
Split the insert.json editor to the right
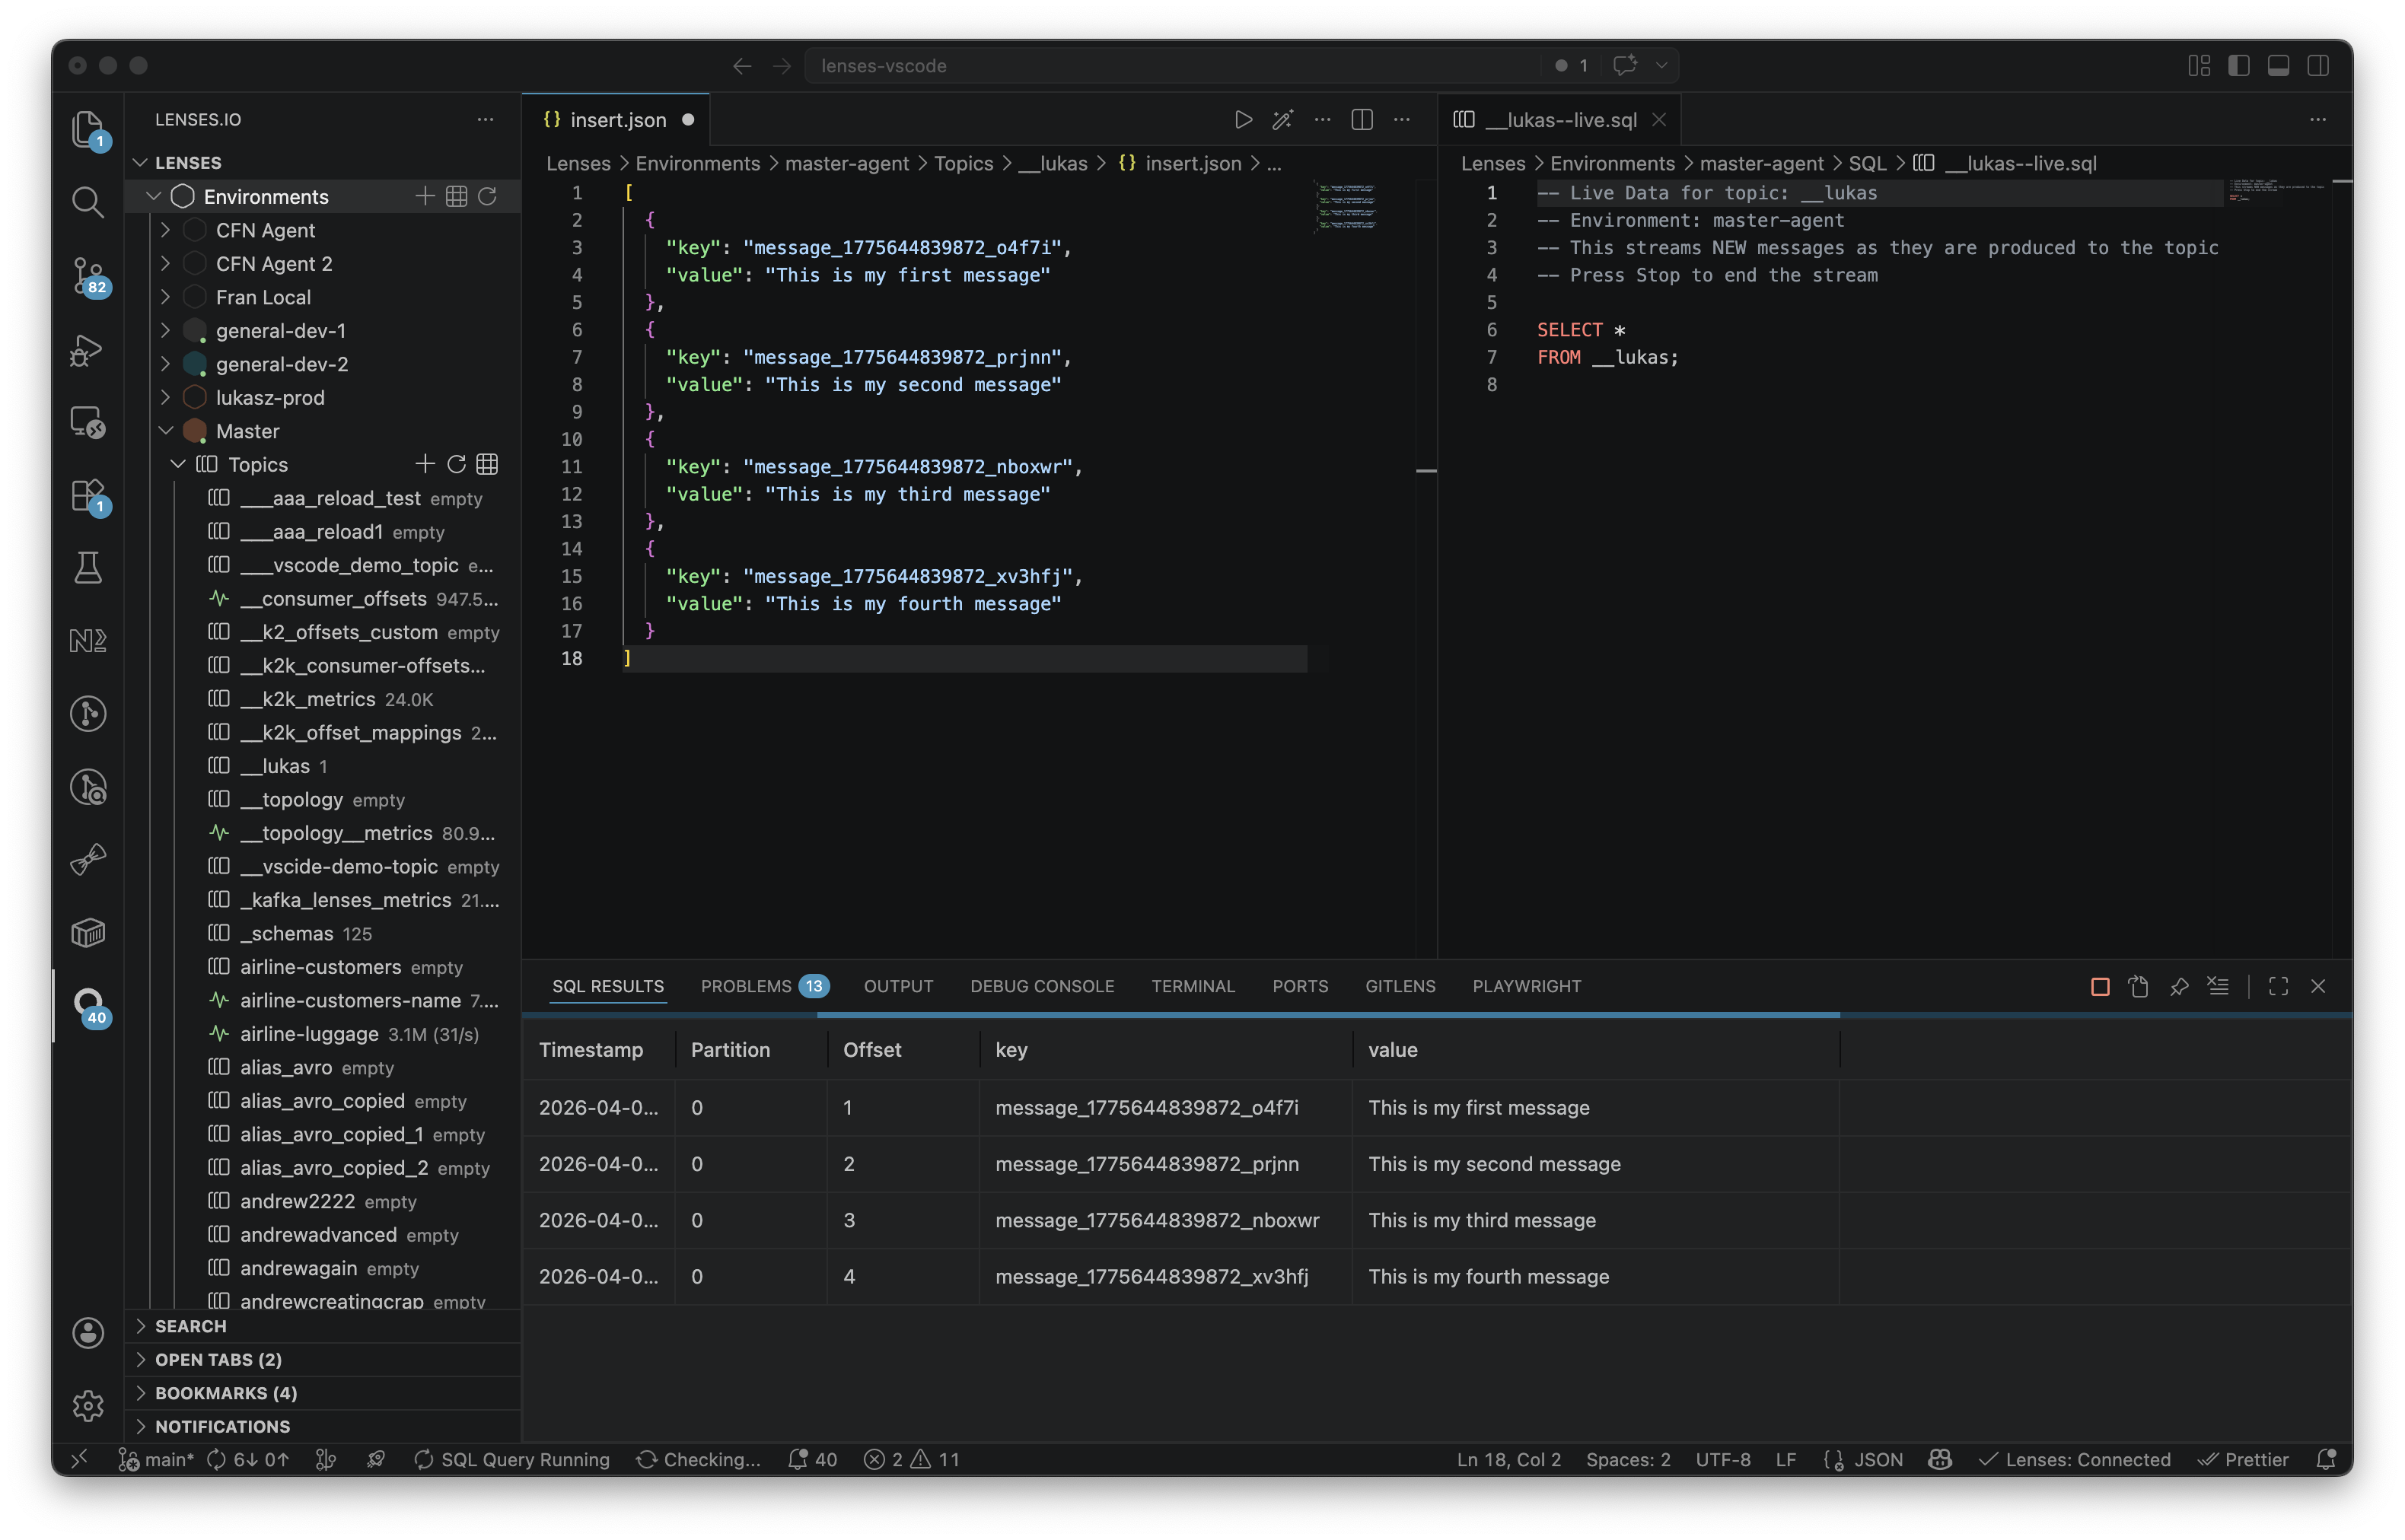click(x=1362, y=120)
